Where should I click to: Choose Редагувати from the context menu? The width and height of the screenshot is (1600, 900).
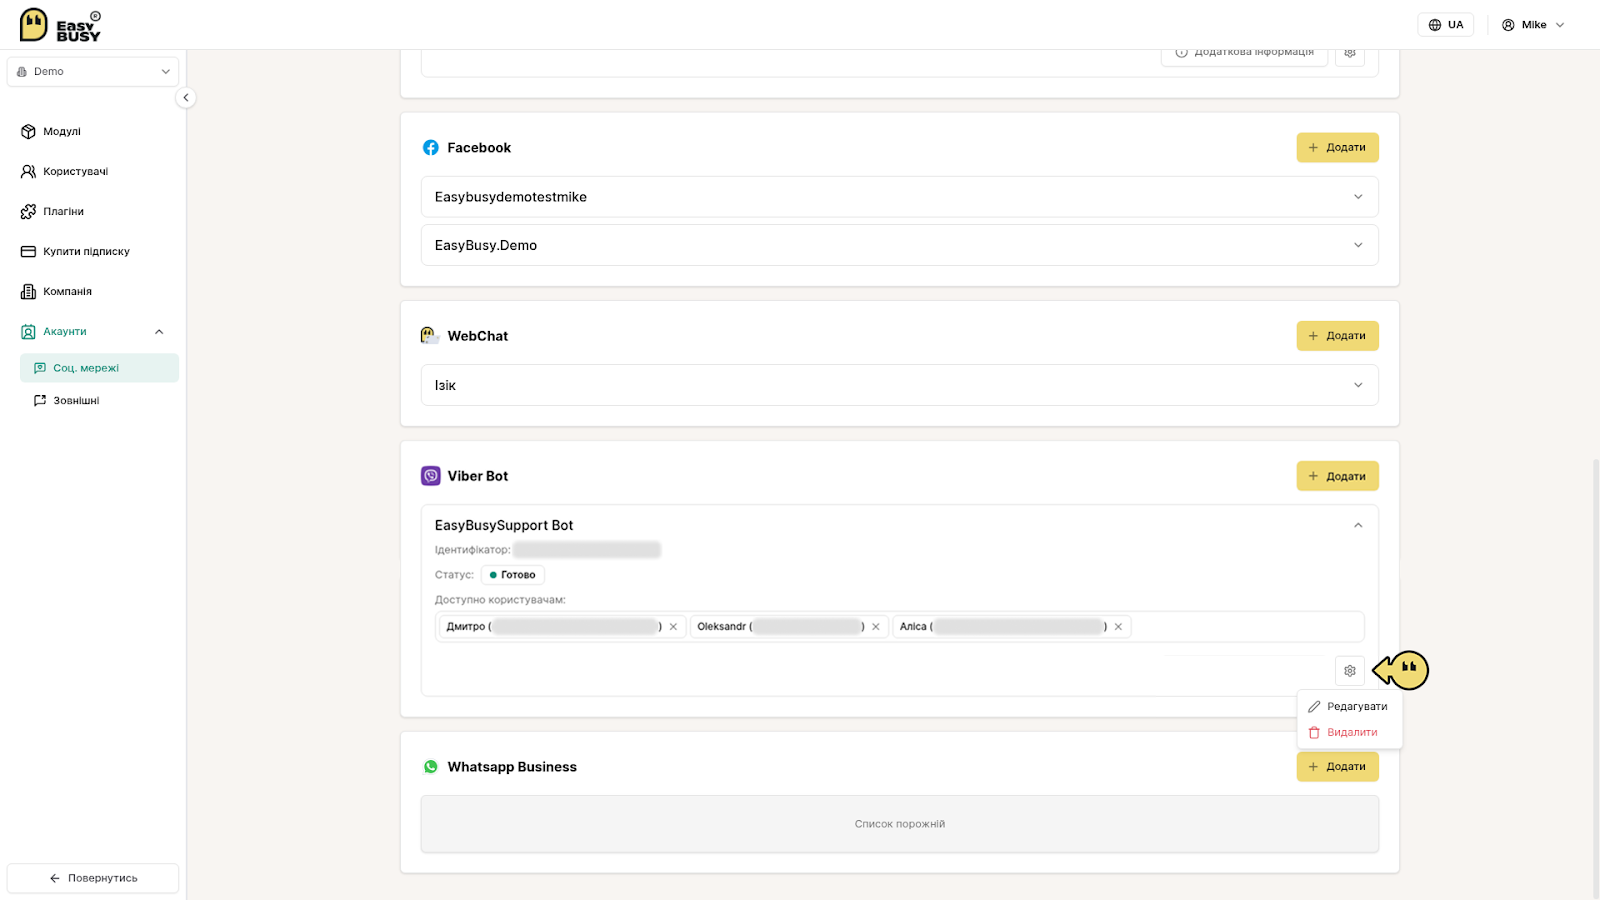coord(1349,706)
